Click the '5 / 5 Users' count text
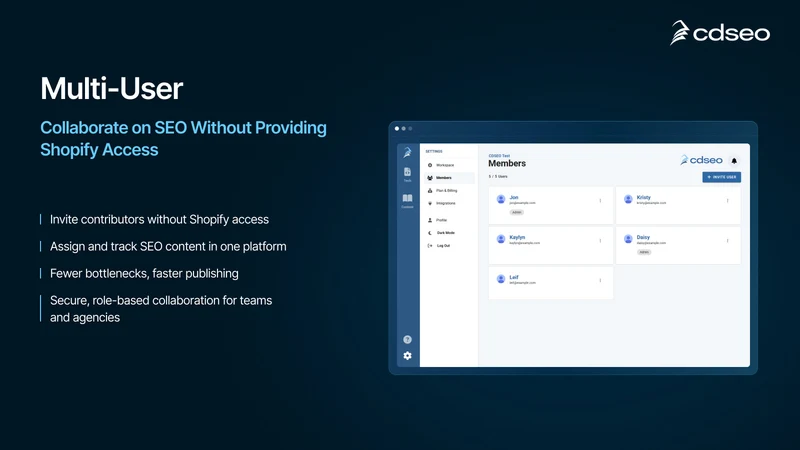800x450 pixels. coord(498,177)
